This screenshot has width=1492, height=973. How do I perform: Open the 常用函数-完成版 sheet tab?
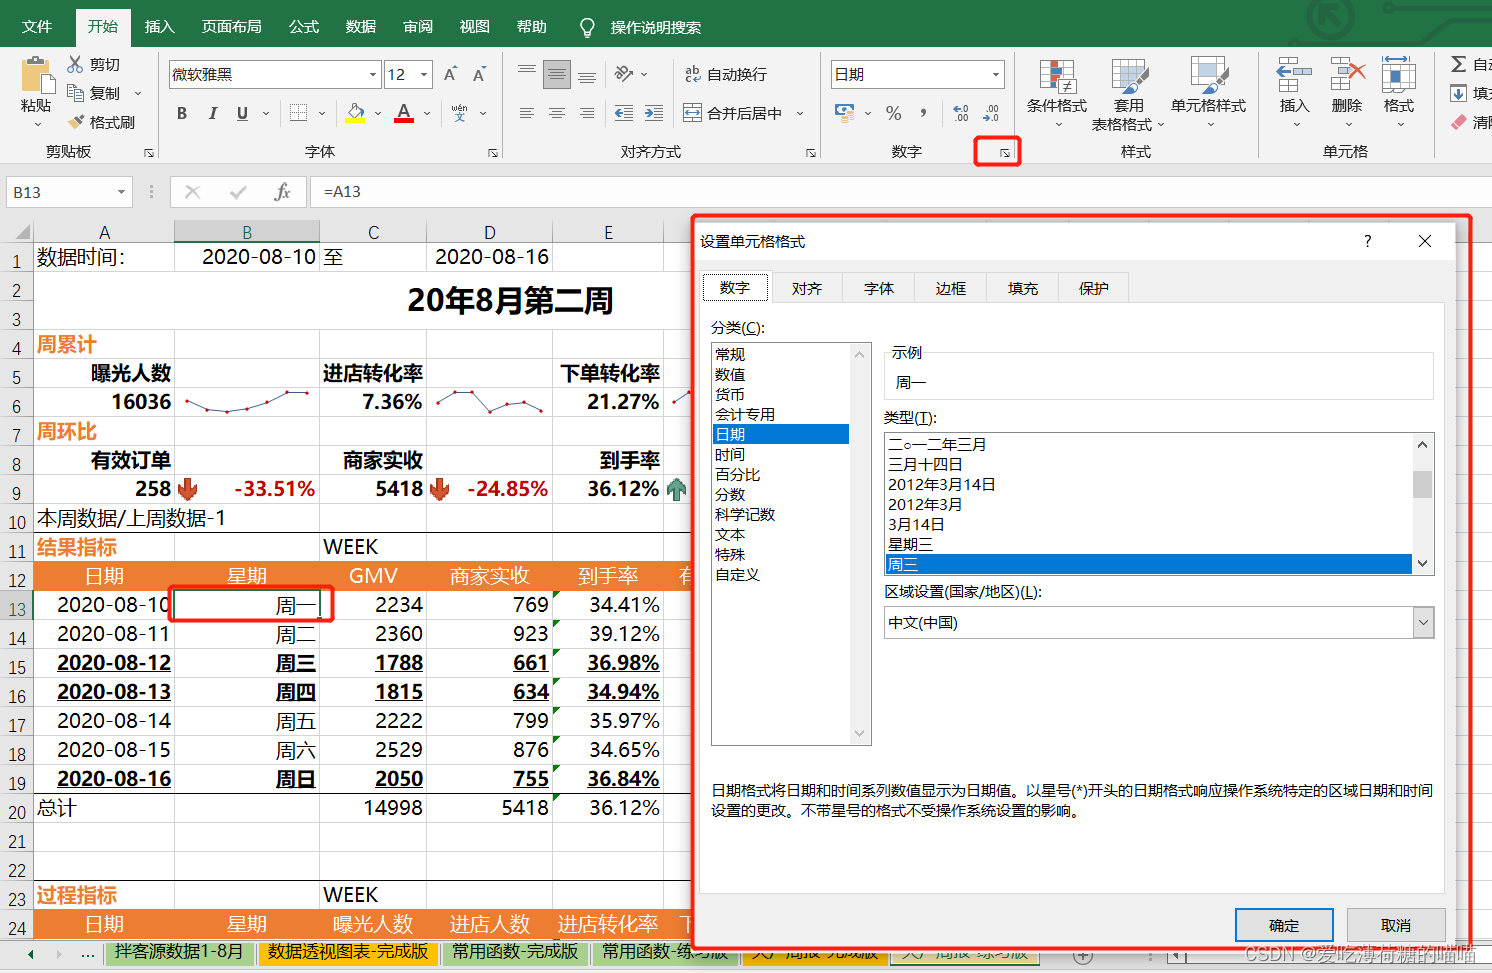tap(515, 952)
